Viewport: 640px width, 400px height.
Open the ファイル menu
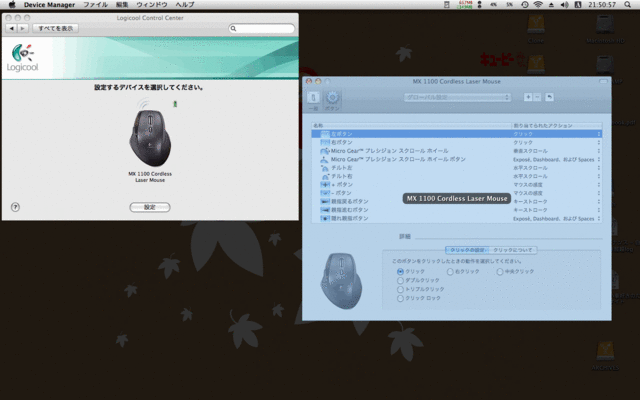point(96,4)
